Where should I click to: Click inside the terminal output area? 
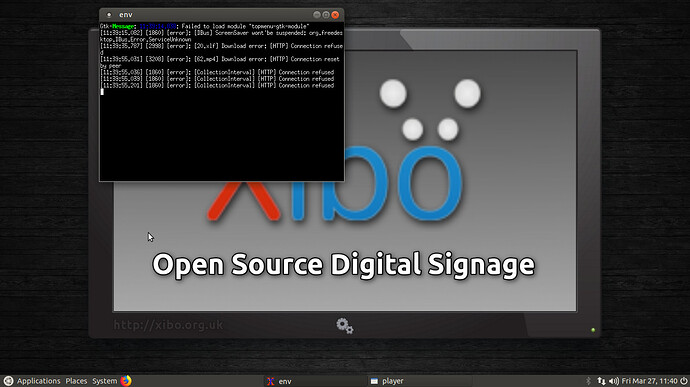click(221, 101)
